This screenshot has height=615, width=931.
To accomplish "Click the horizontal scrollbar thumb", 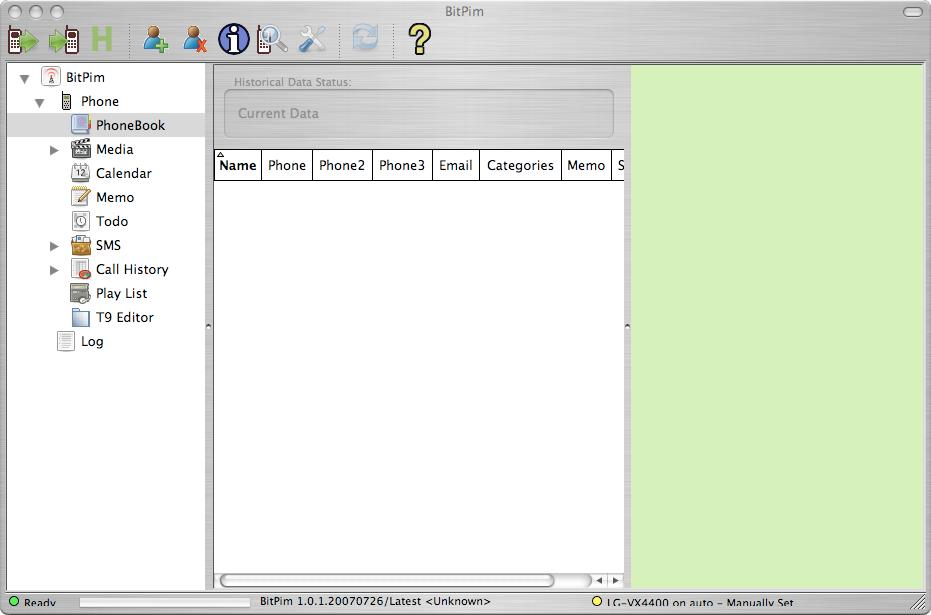I will [x=387, y=580].
